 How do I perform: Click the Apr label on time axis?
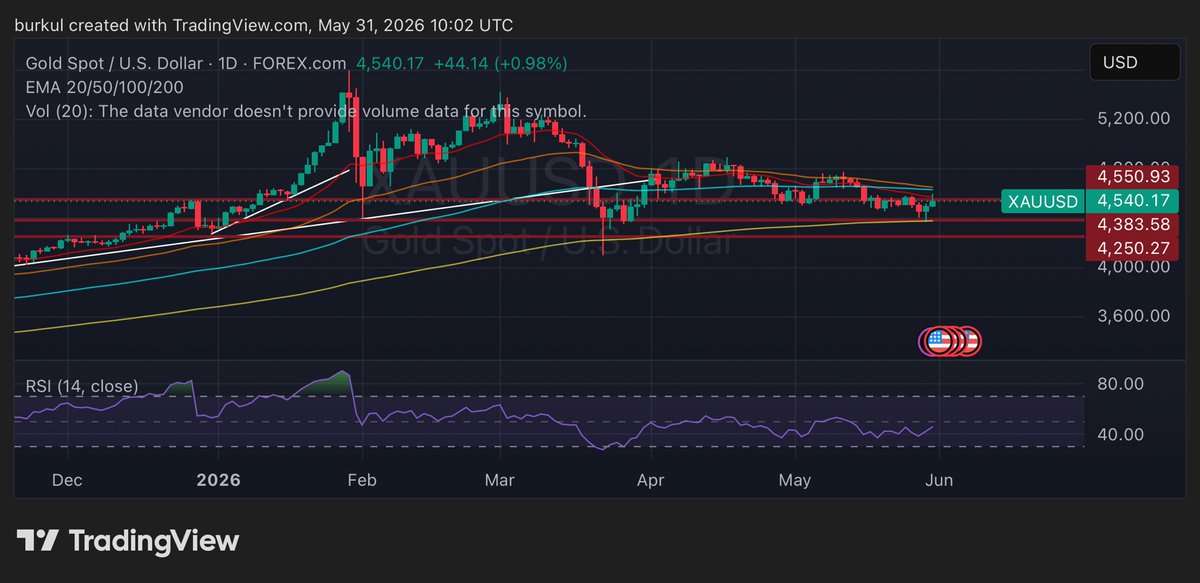pyautogui.click(x=651, y=480)
